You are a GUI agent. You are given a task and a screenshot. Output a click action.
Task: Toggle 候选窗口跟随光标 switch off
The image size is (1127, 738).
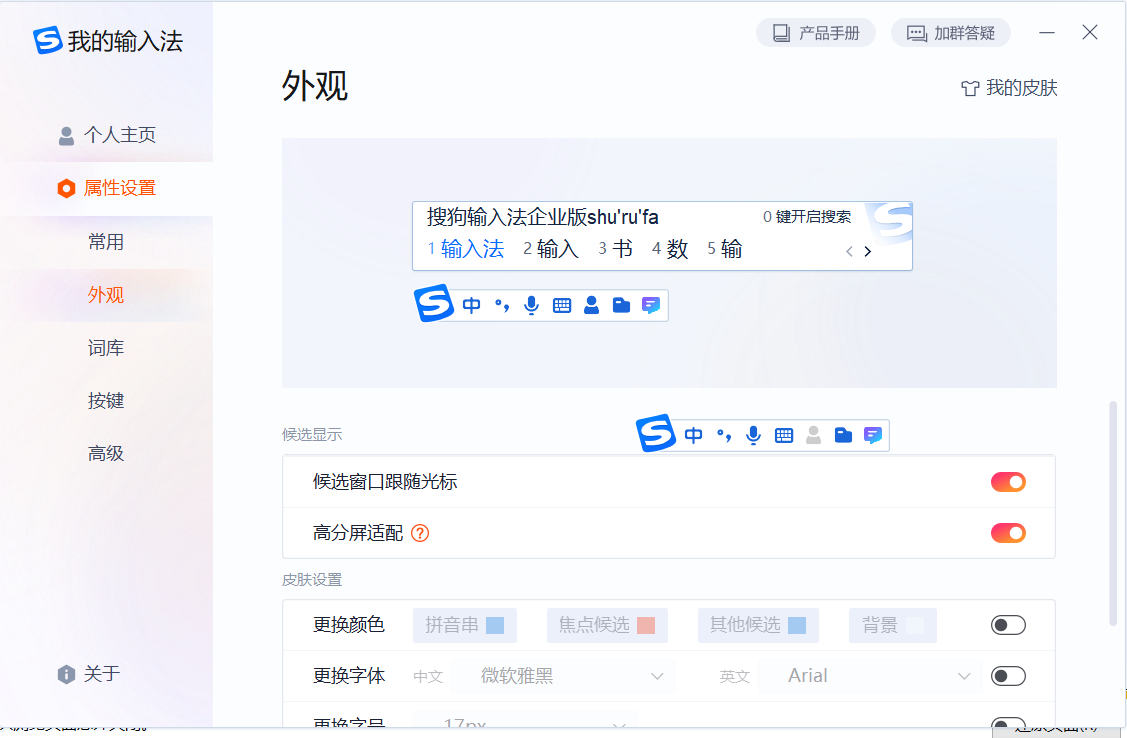click(1008, 482)
